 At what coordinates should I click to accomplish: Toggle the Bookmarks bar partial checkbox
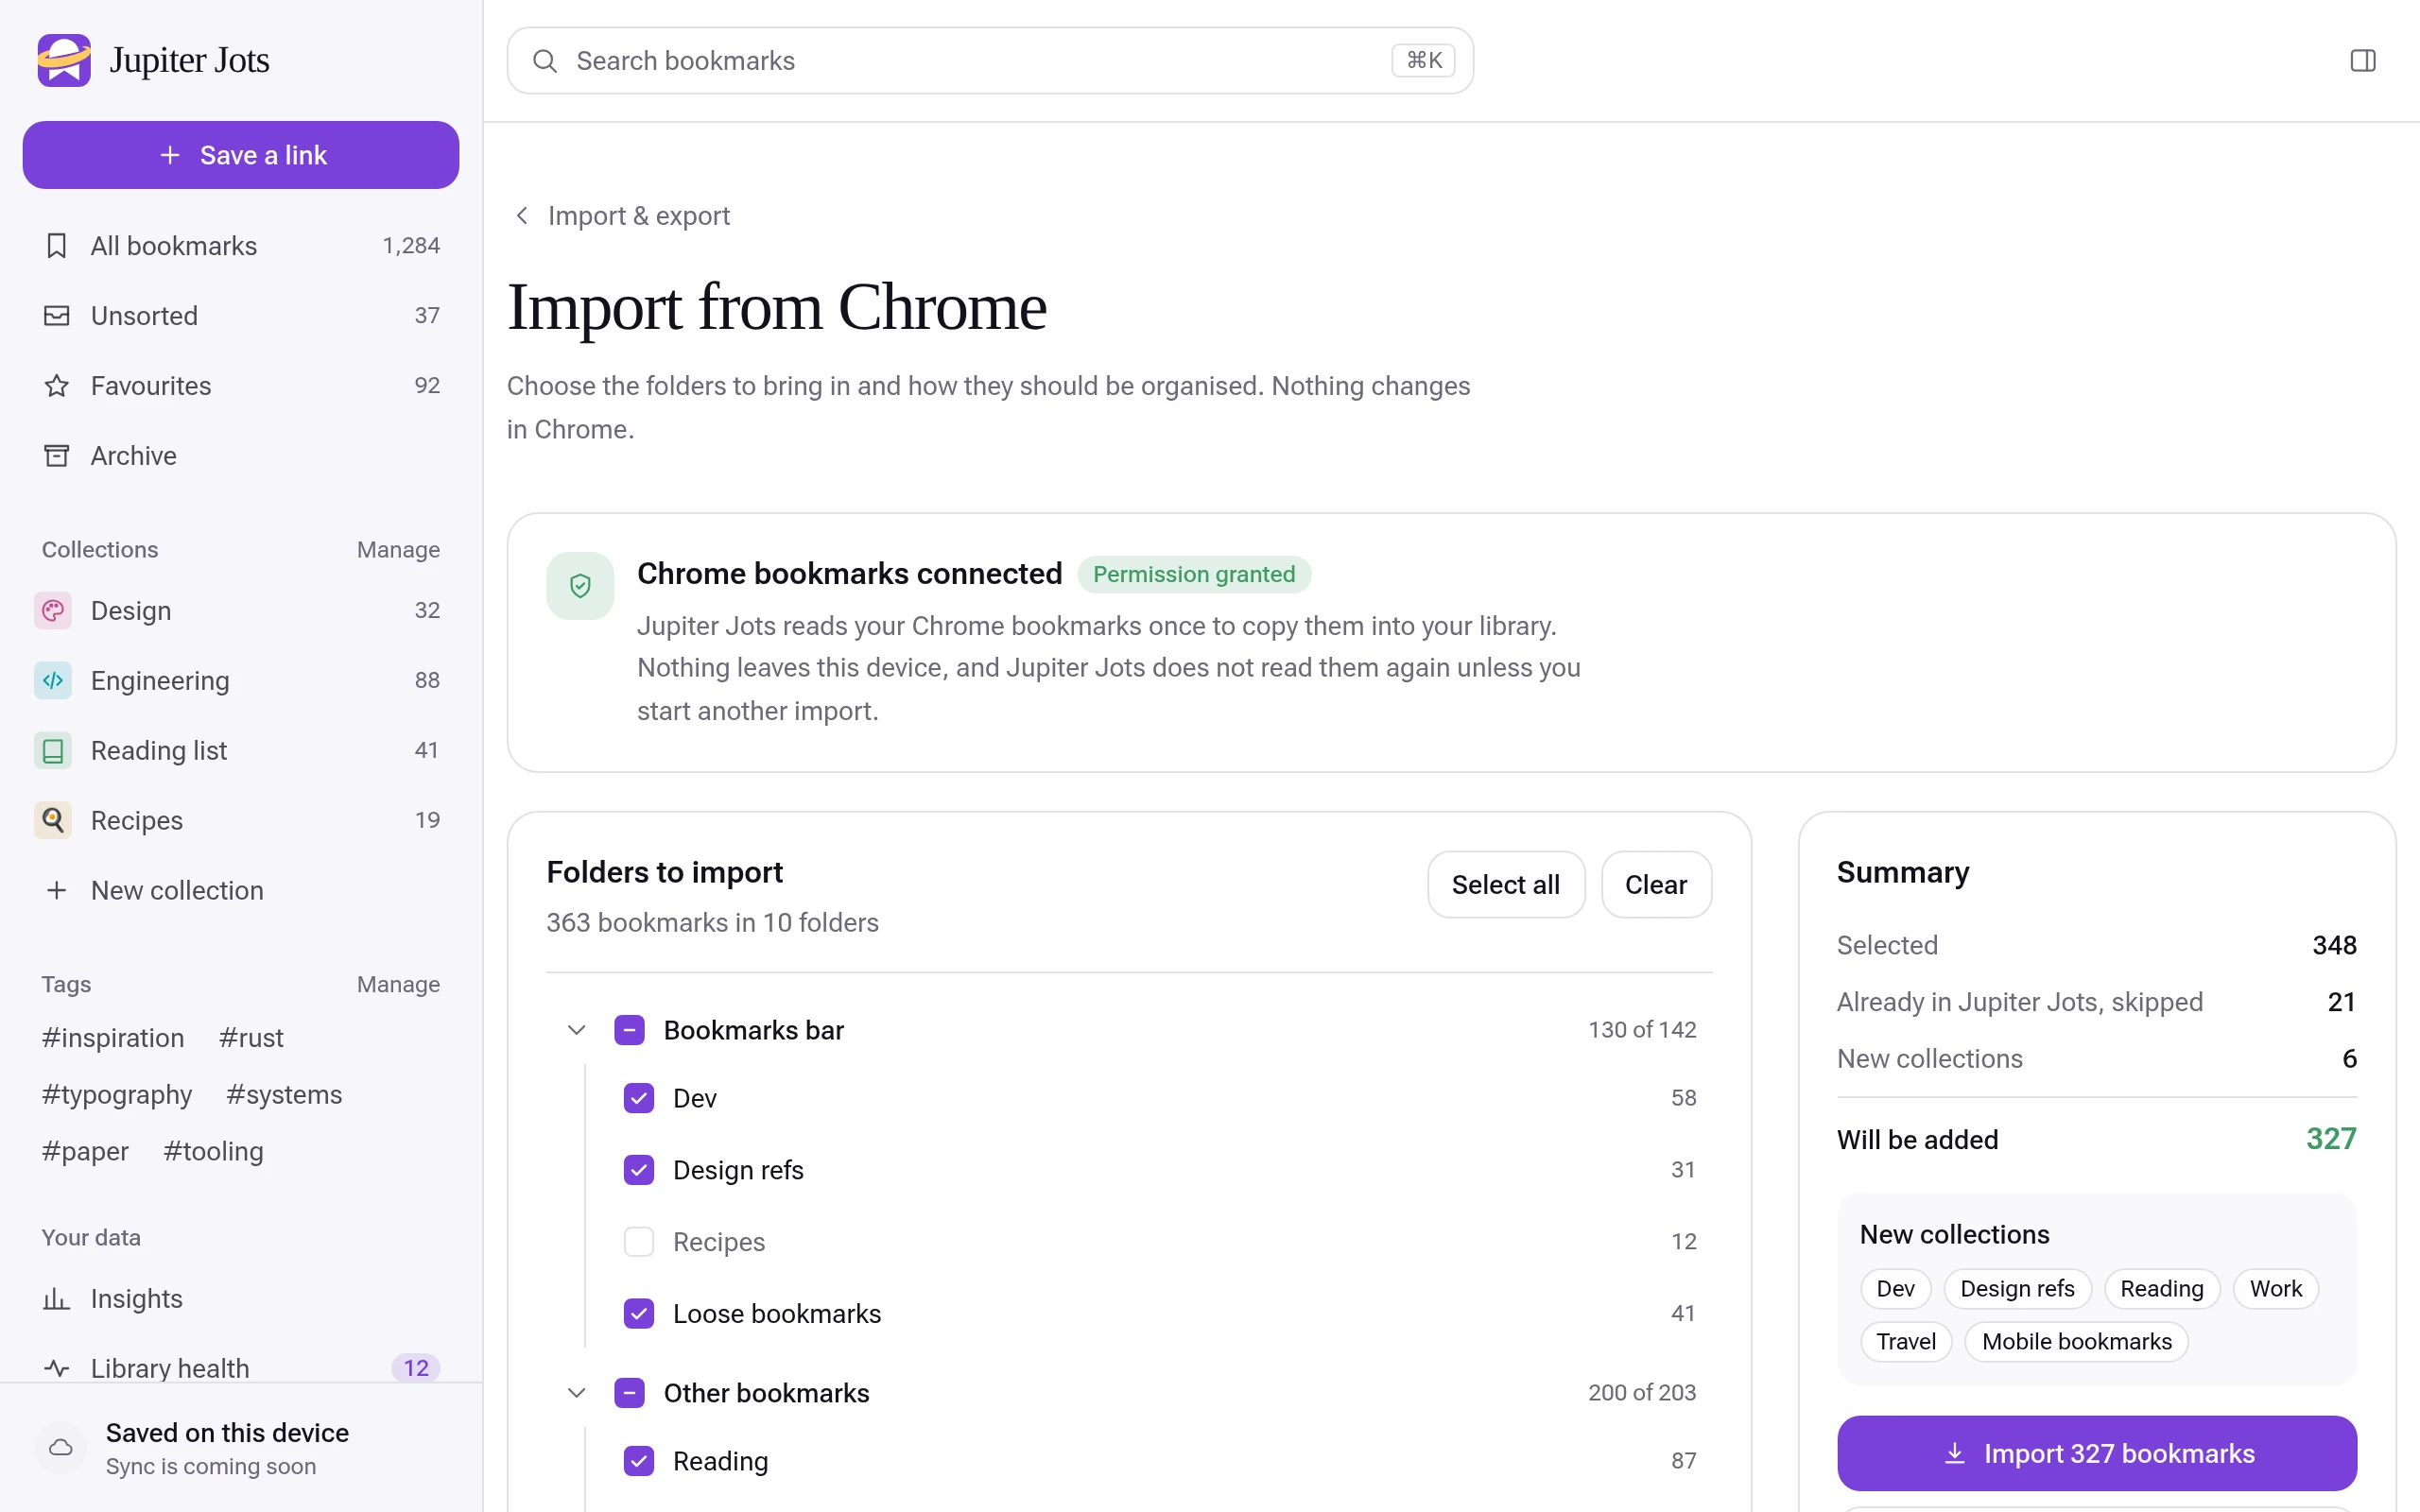(x=629, y=1030)
